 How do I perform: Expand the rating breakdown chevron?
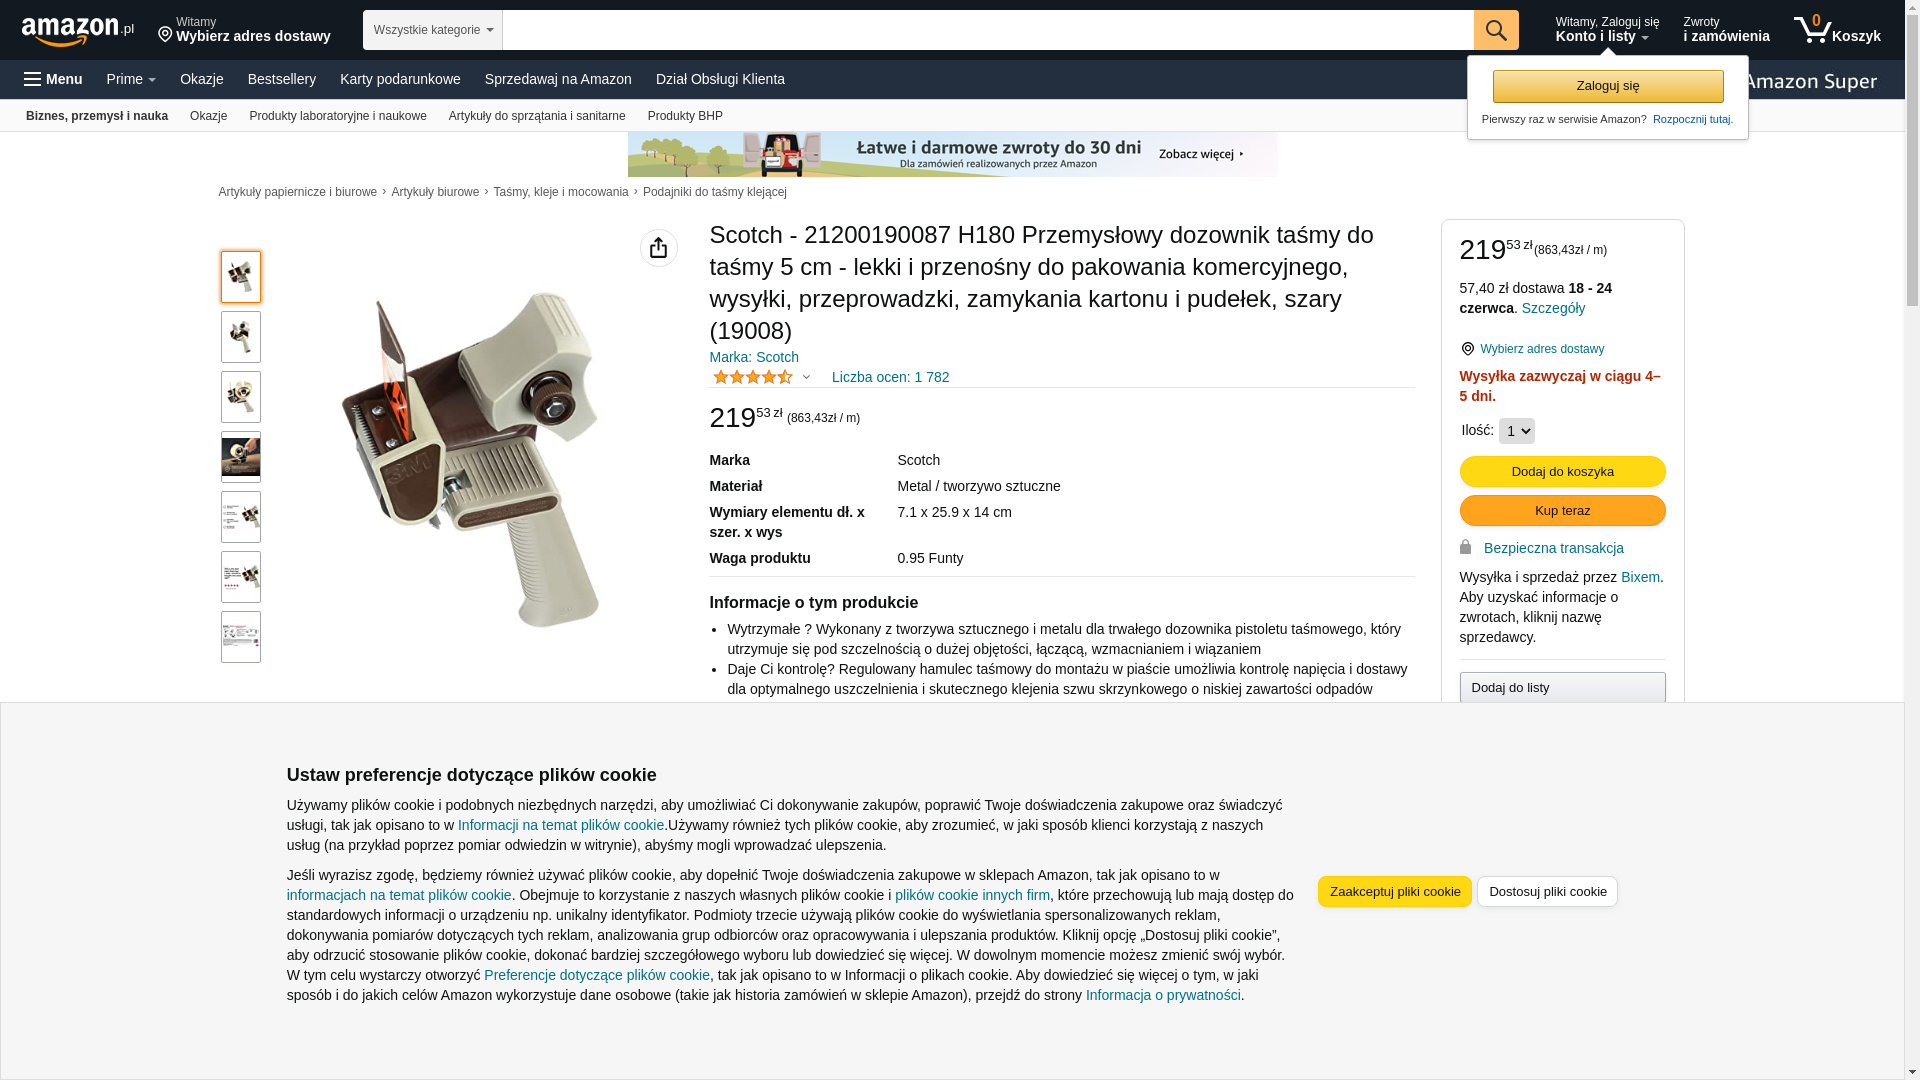tap(806, 377)
